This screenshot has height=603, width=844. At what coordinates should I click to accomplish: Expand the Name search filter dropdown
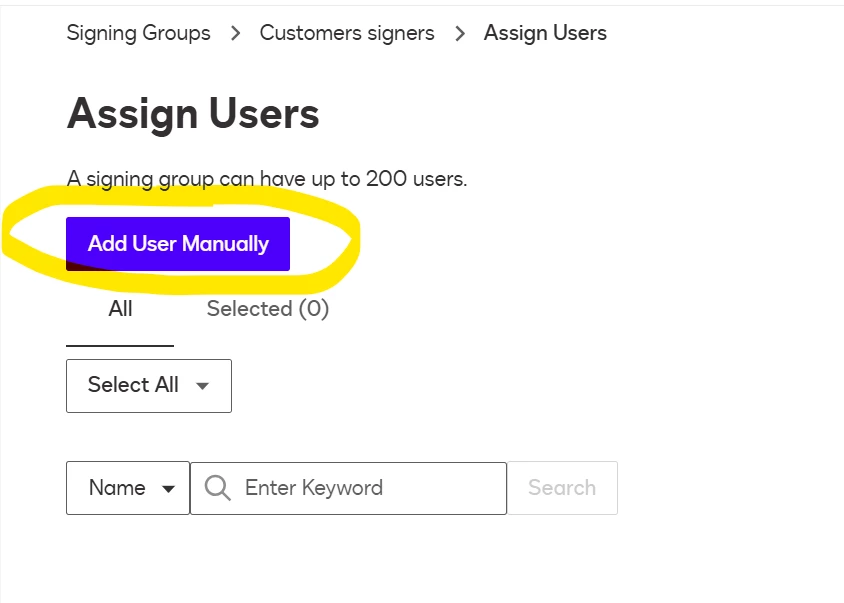tap(128, 488)
